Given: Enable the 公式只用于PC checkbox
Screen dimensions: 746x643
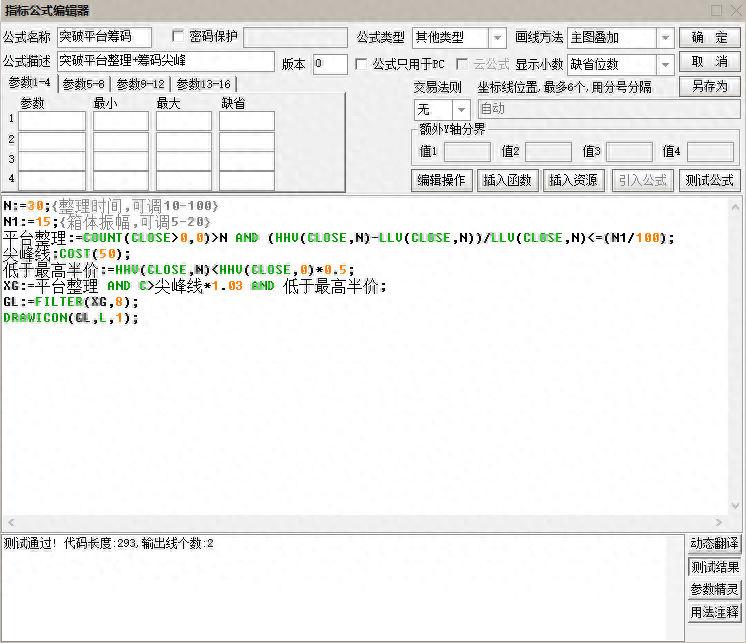Looking at the screenshot, I should pos(361,64).
